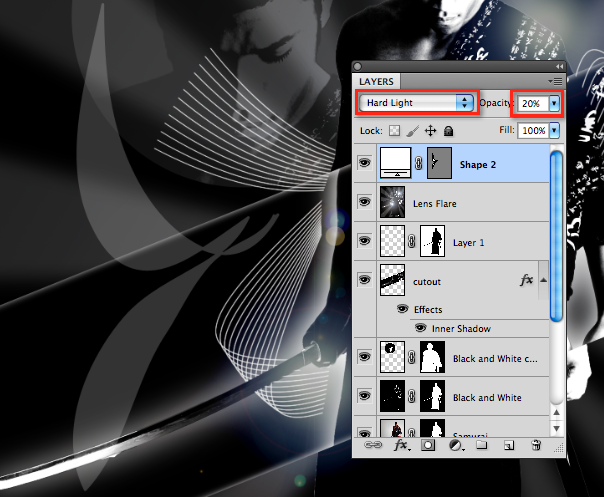The height and width of the screenshot is (497, 604).
Task: Hide the Lens Flare layer
Action: click(364, 201)
